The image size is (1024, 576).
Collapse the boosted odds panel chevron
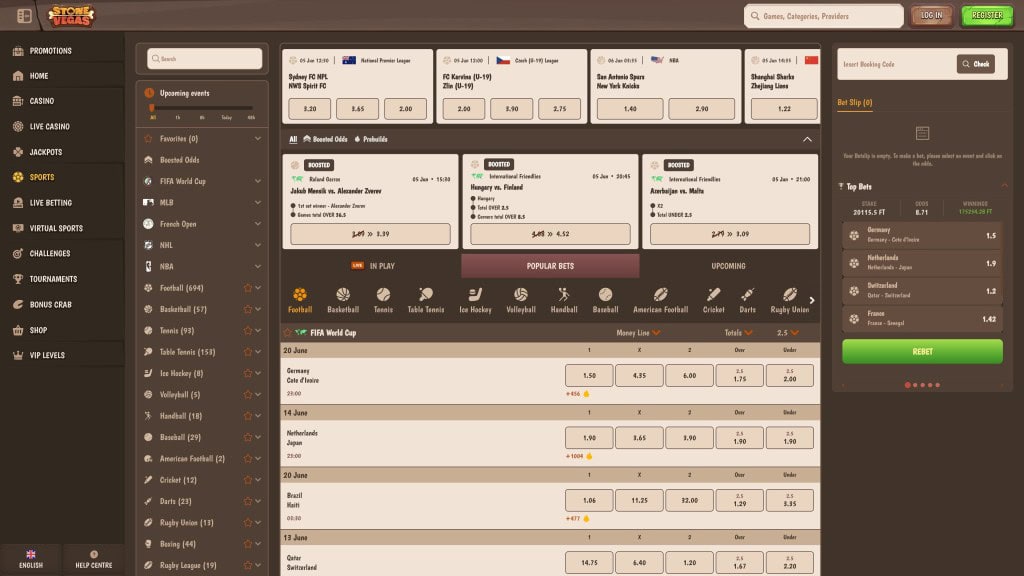click(807, 139)
